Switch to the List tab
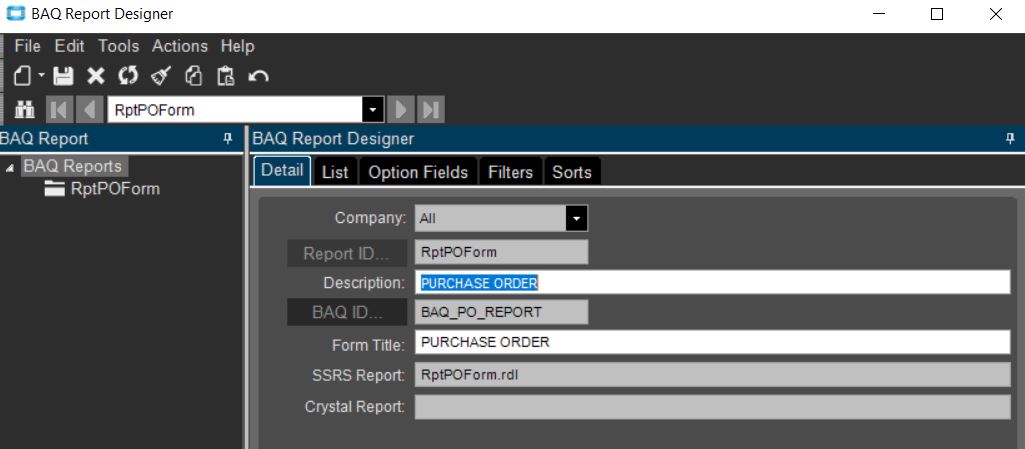Image resolution: width=1025 pixels, height=449 pixels. click(335, 173)
